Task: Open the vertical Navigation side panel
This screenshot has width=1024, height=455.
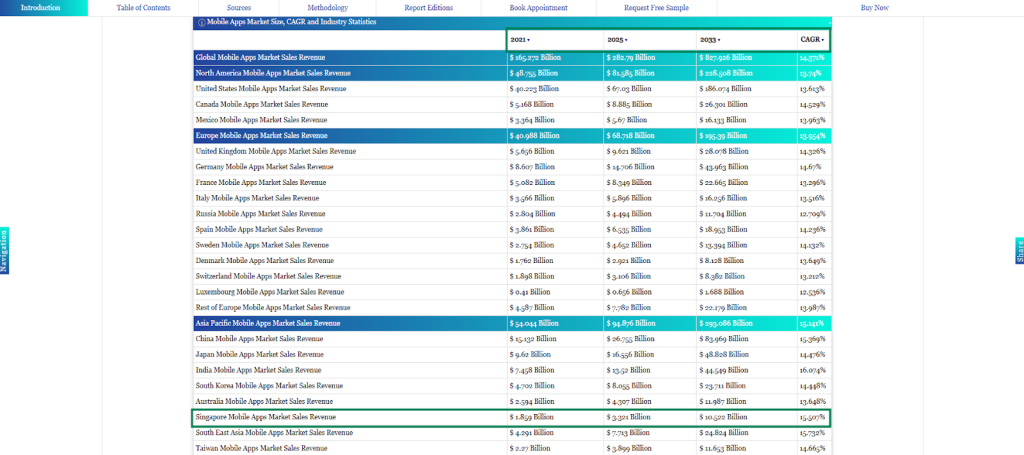Action: (4, 250)
